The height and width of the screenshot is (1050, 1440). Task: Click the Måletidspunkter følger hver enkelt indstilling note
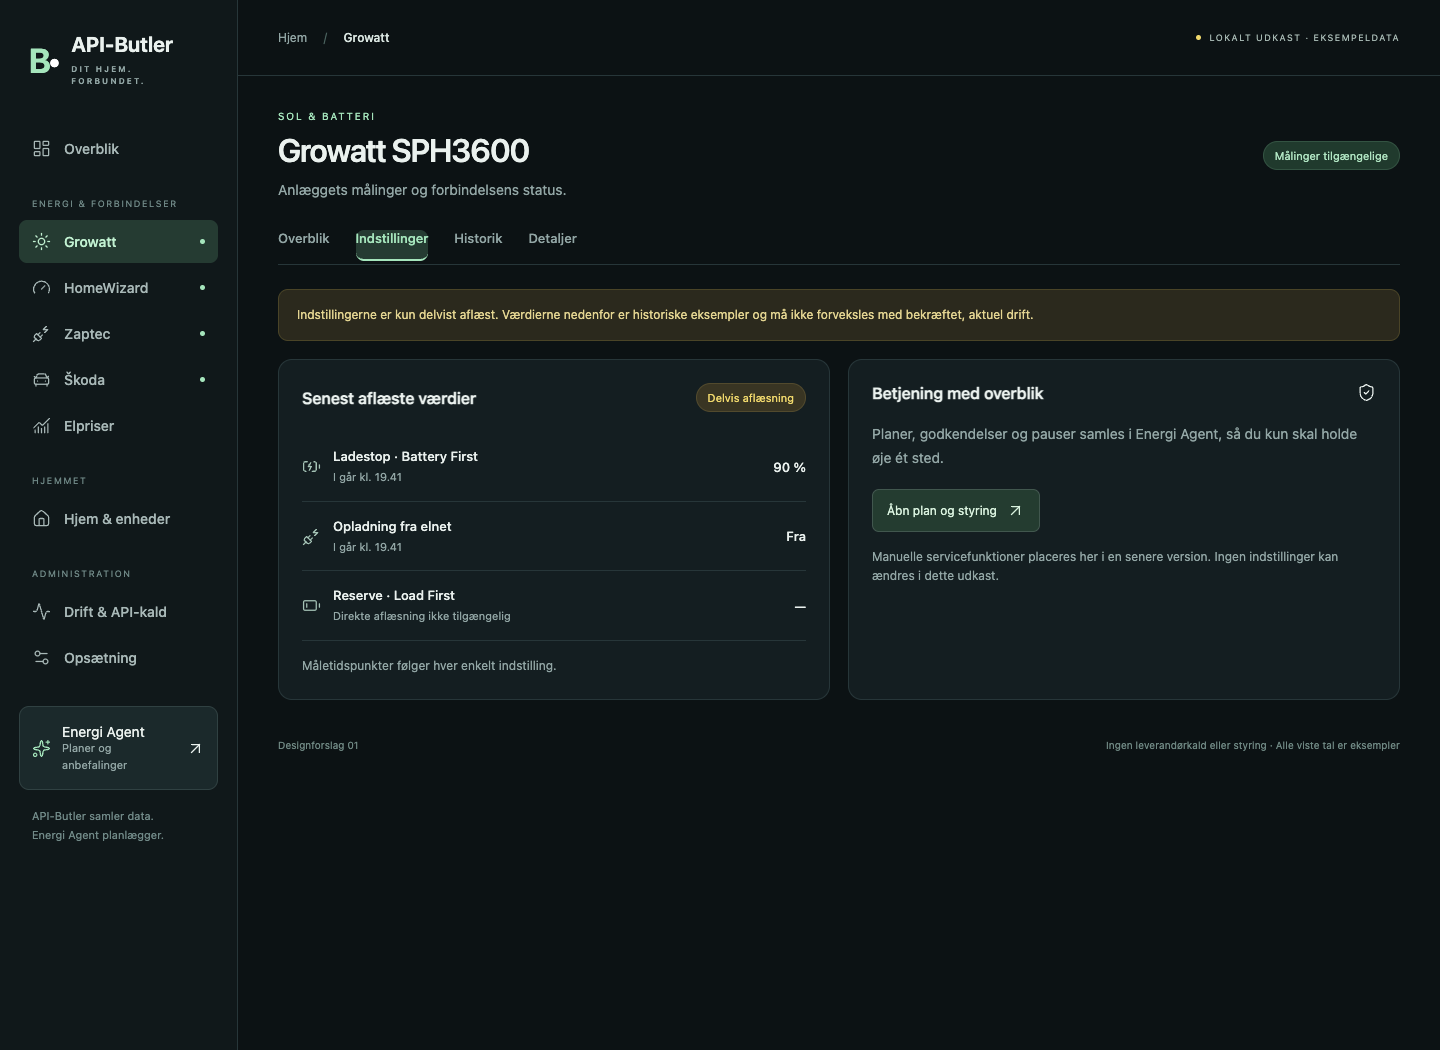click(429, 666)
